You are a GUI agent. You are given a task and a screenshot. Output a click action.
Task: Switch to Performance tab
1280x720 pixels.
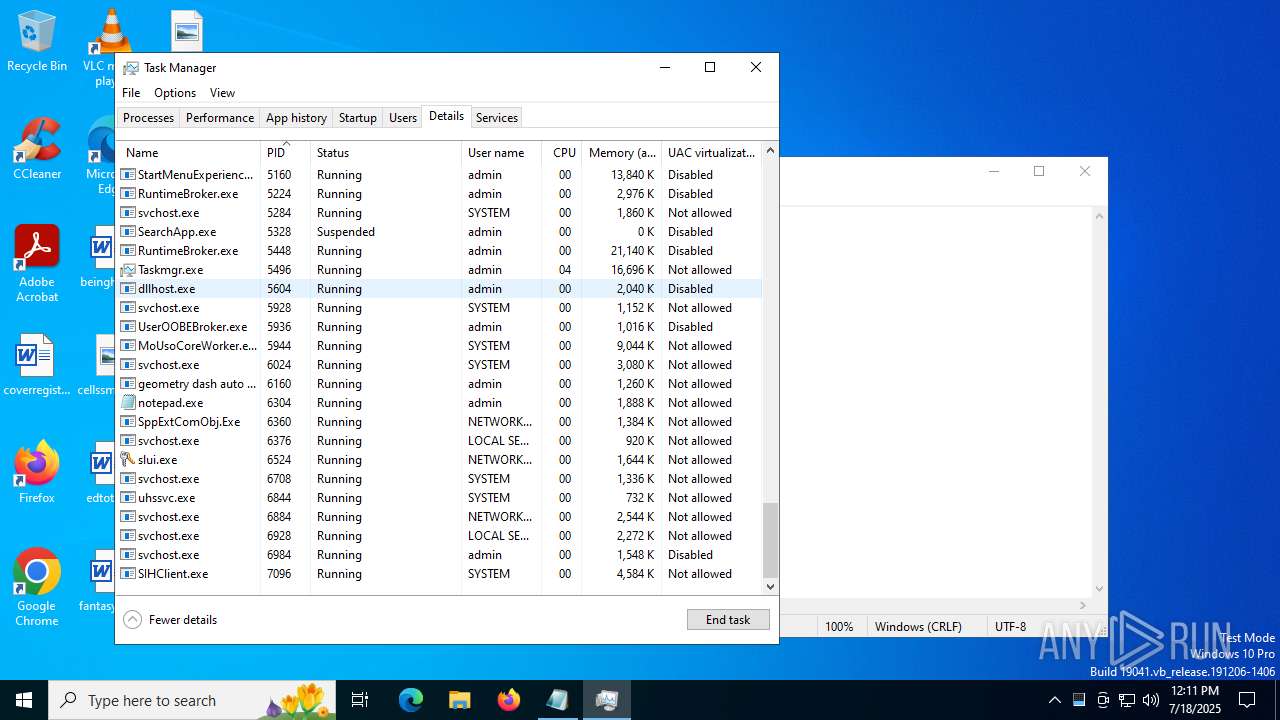[220, 118]
